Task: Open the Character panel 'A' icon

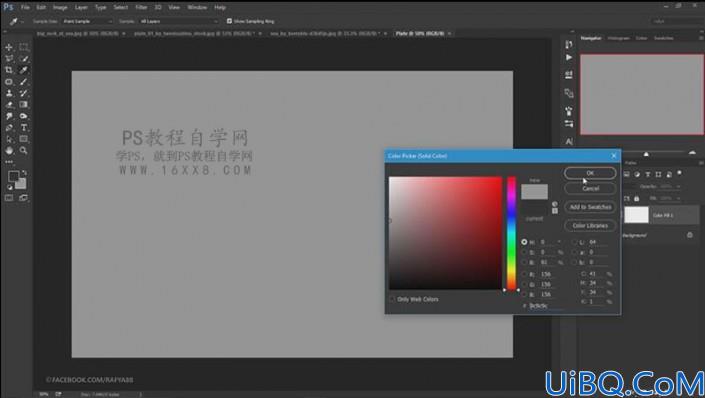Action: click(x=569, y=142)
